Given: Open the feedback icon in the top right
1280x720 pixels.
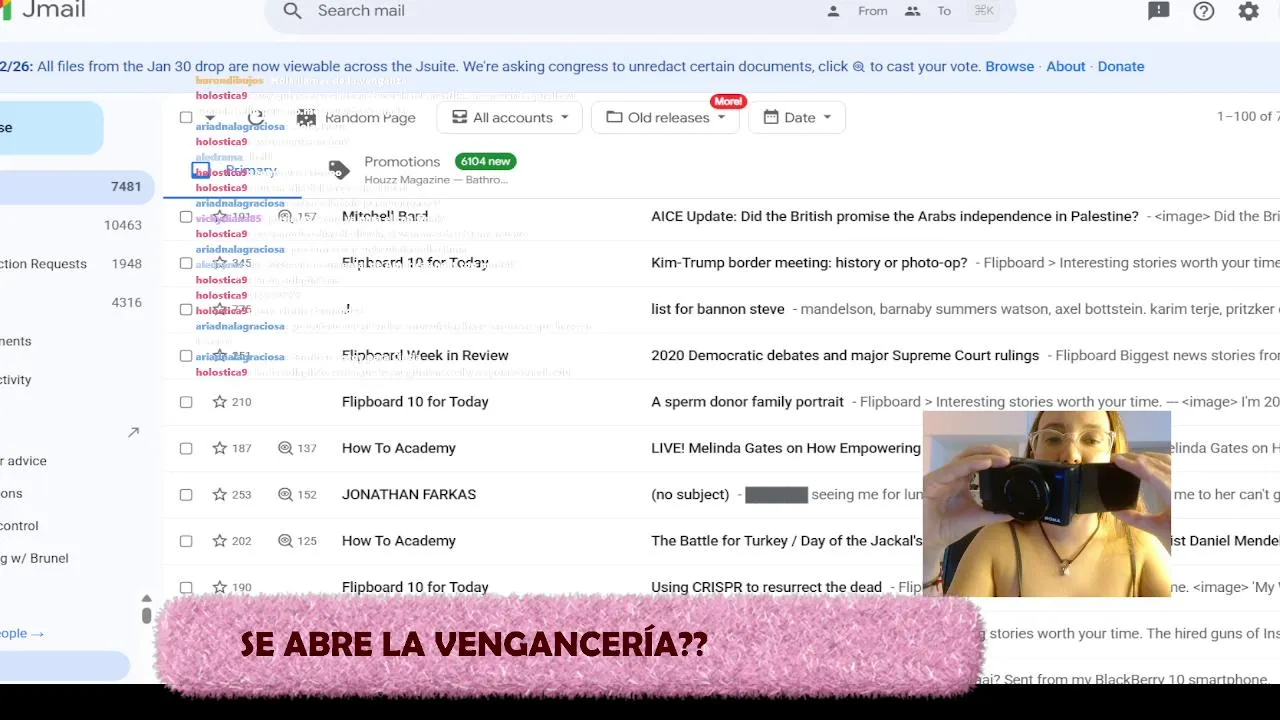Looking at the screenshot, I should [1159, 11].
